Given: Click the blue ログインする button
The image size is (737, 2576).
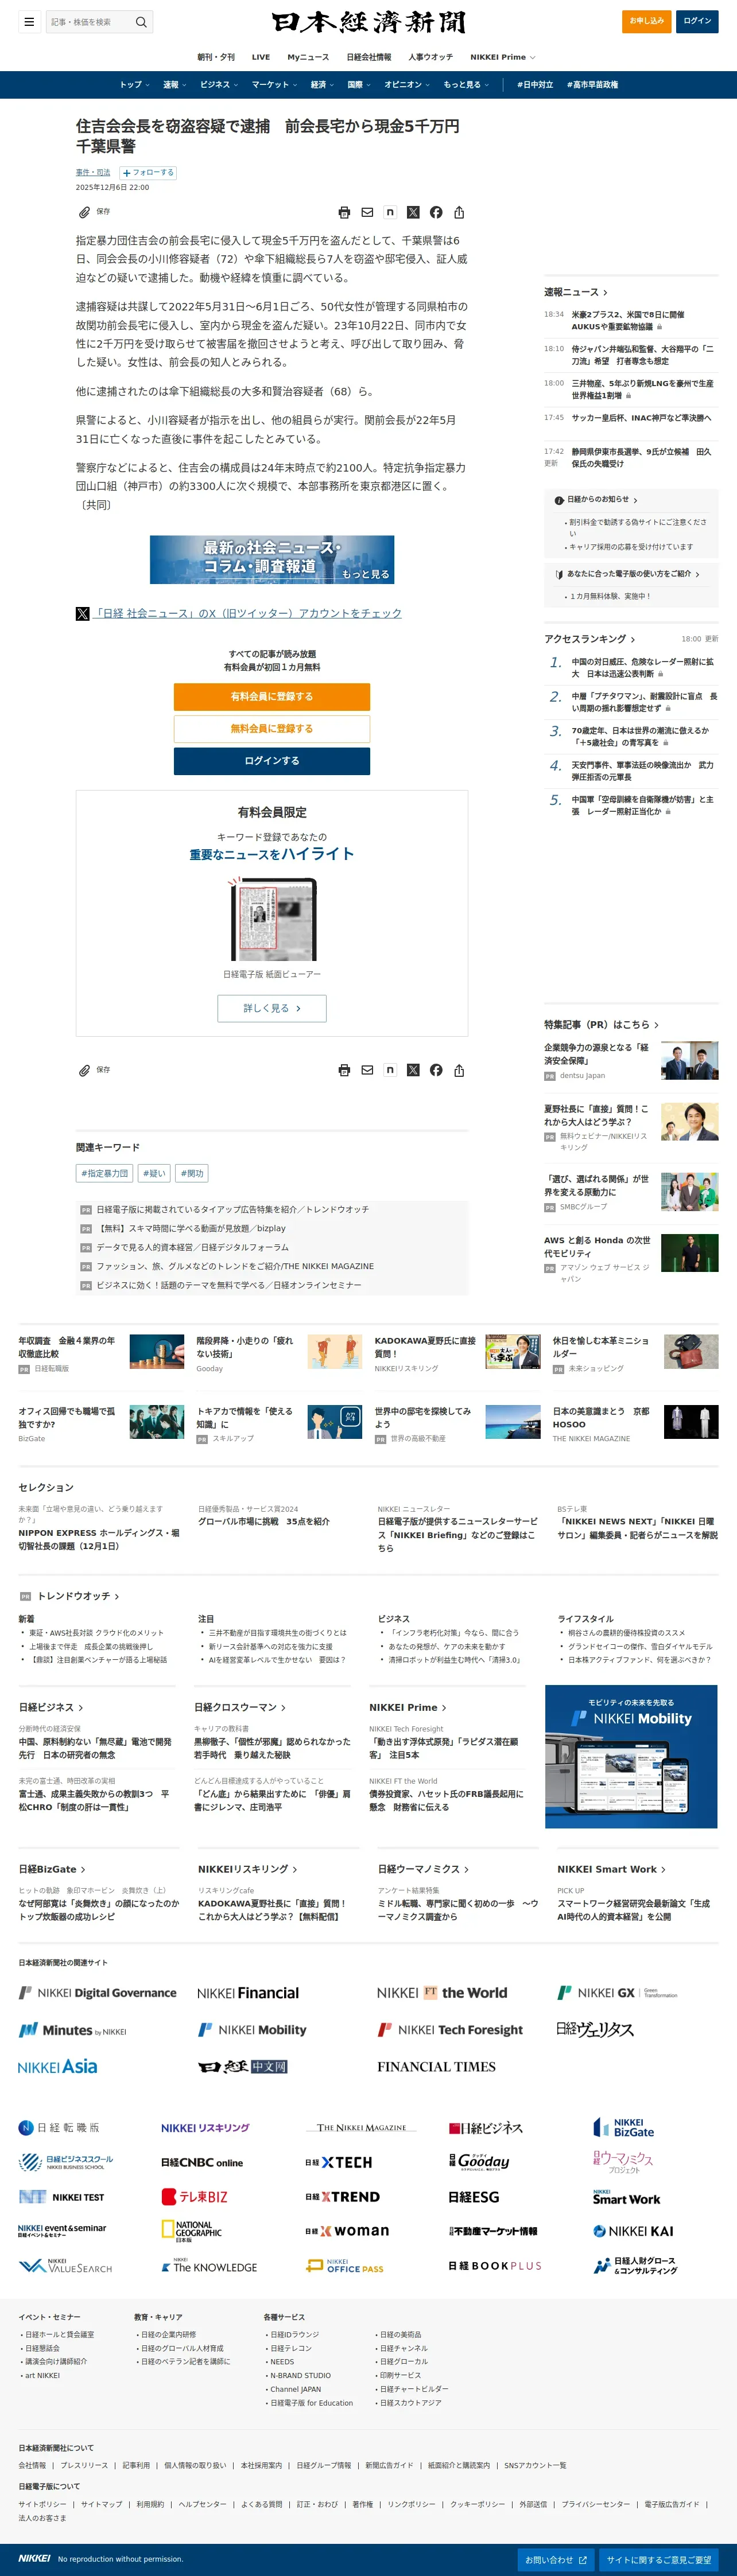Looking at the screenshot, I should (x=272, y=761).
